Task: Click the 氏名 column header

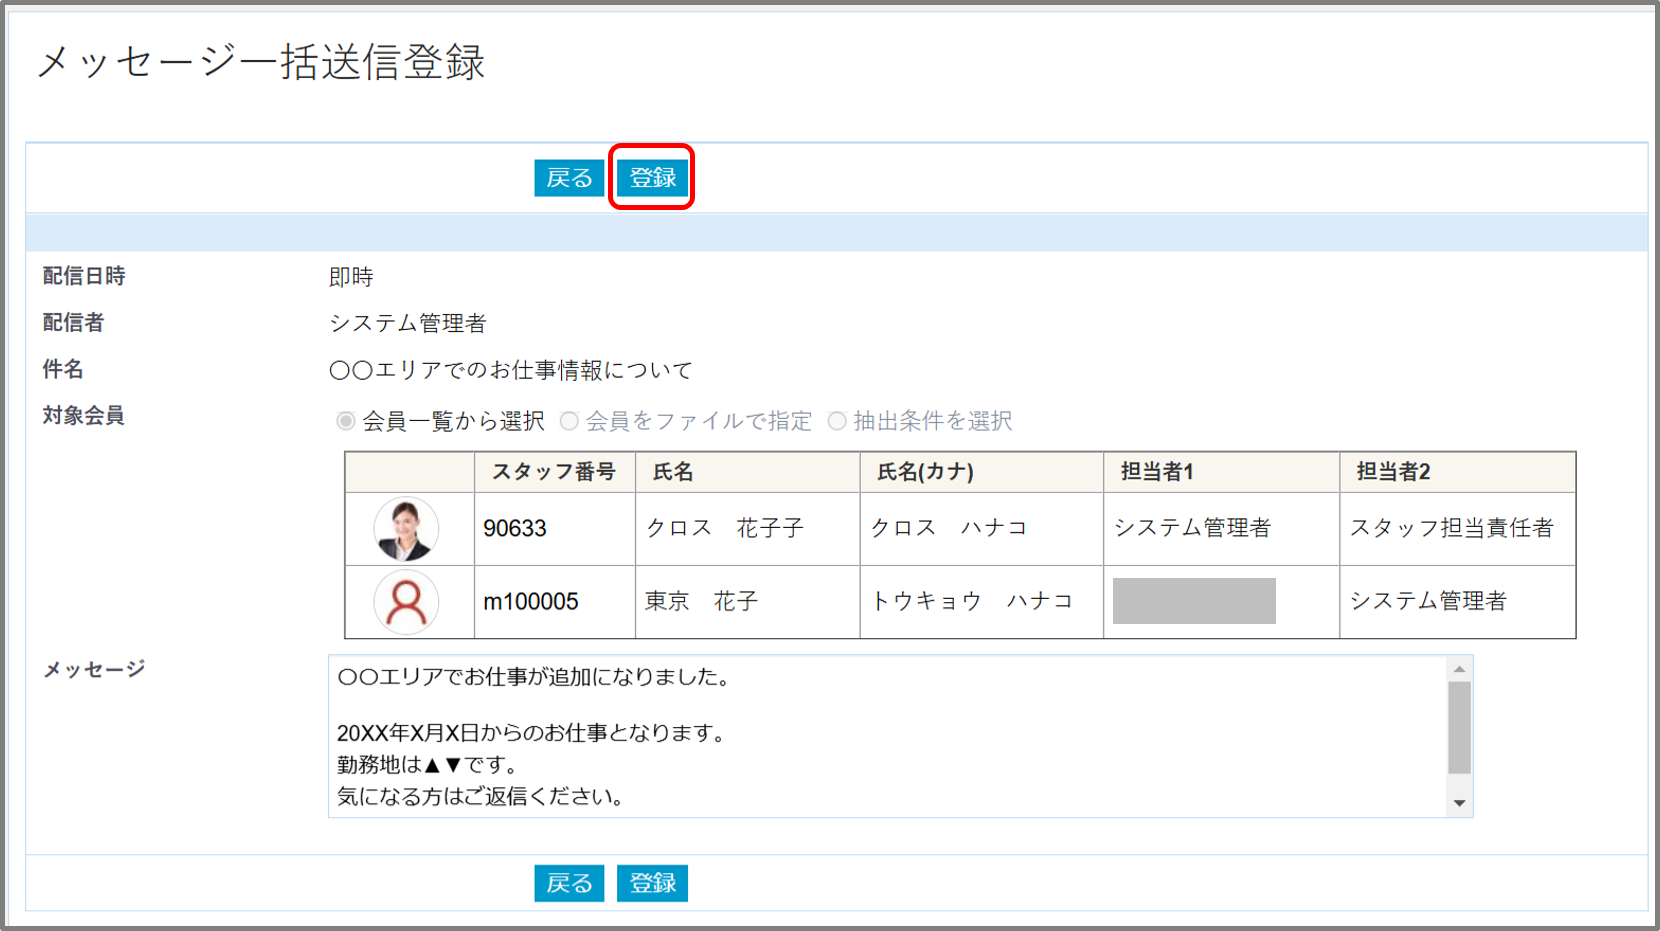Action: (673, 472)
